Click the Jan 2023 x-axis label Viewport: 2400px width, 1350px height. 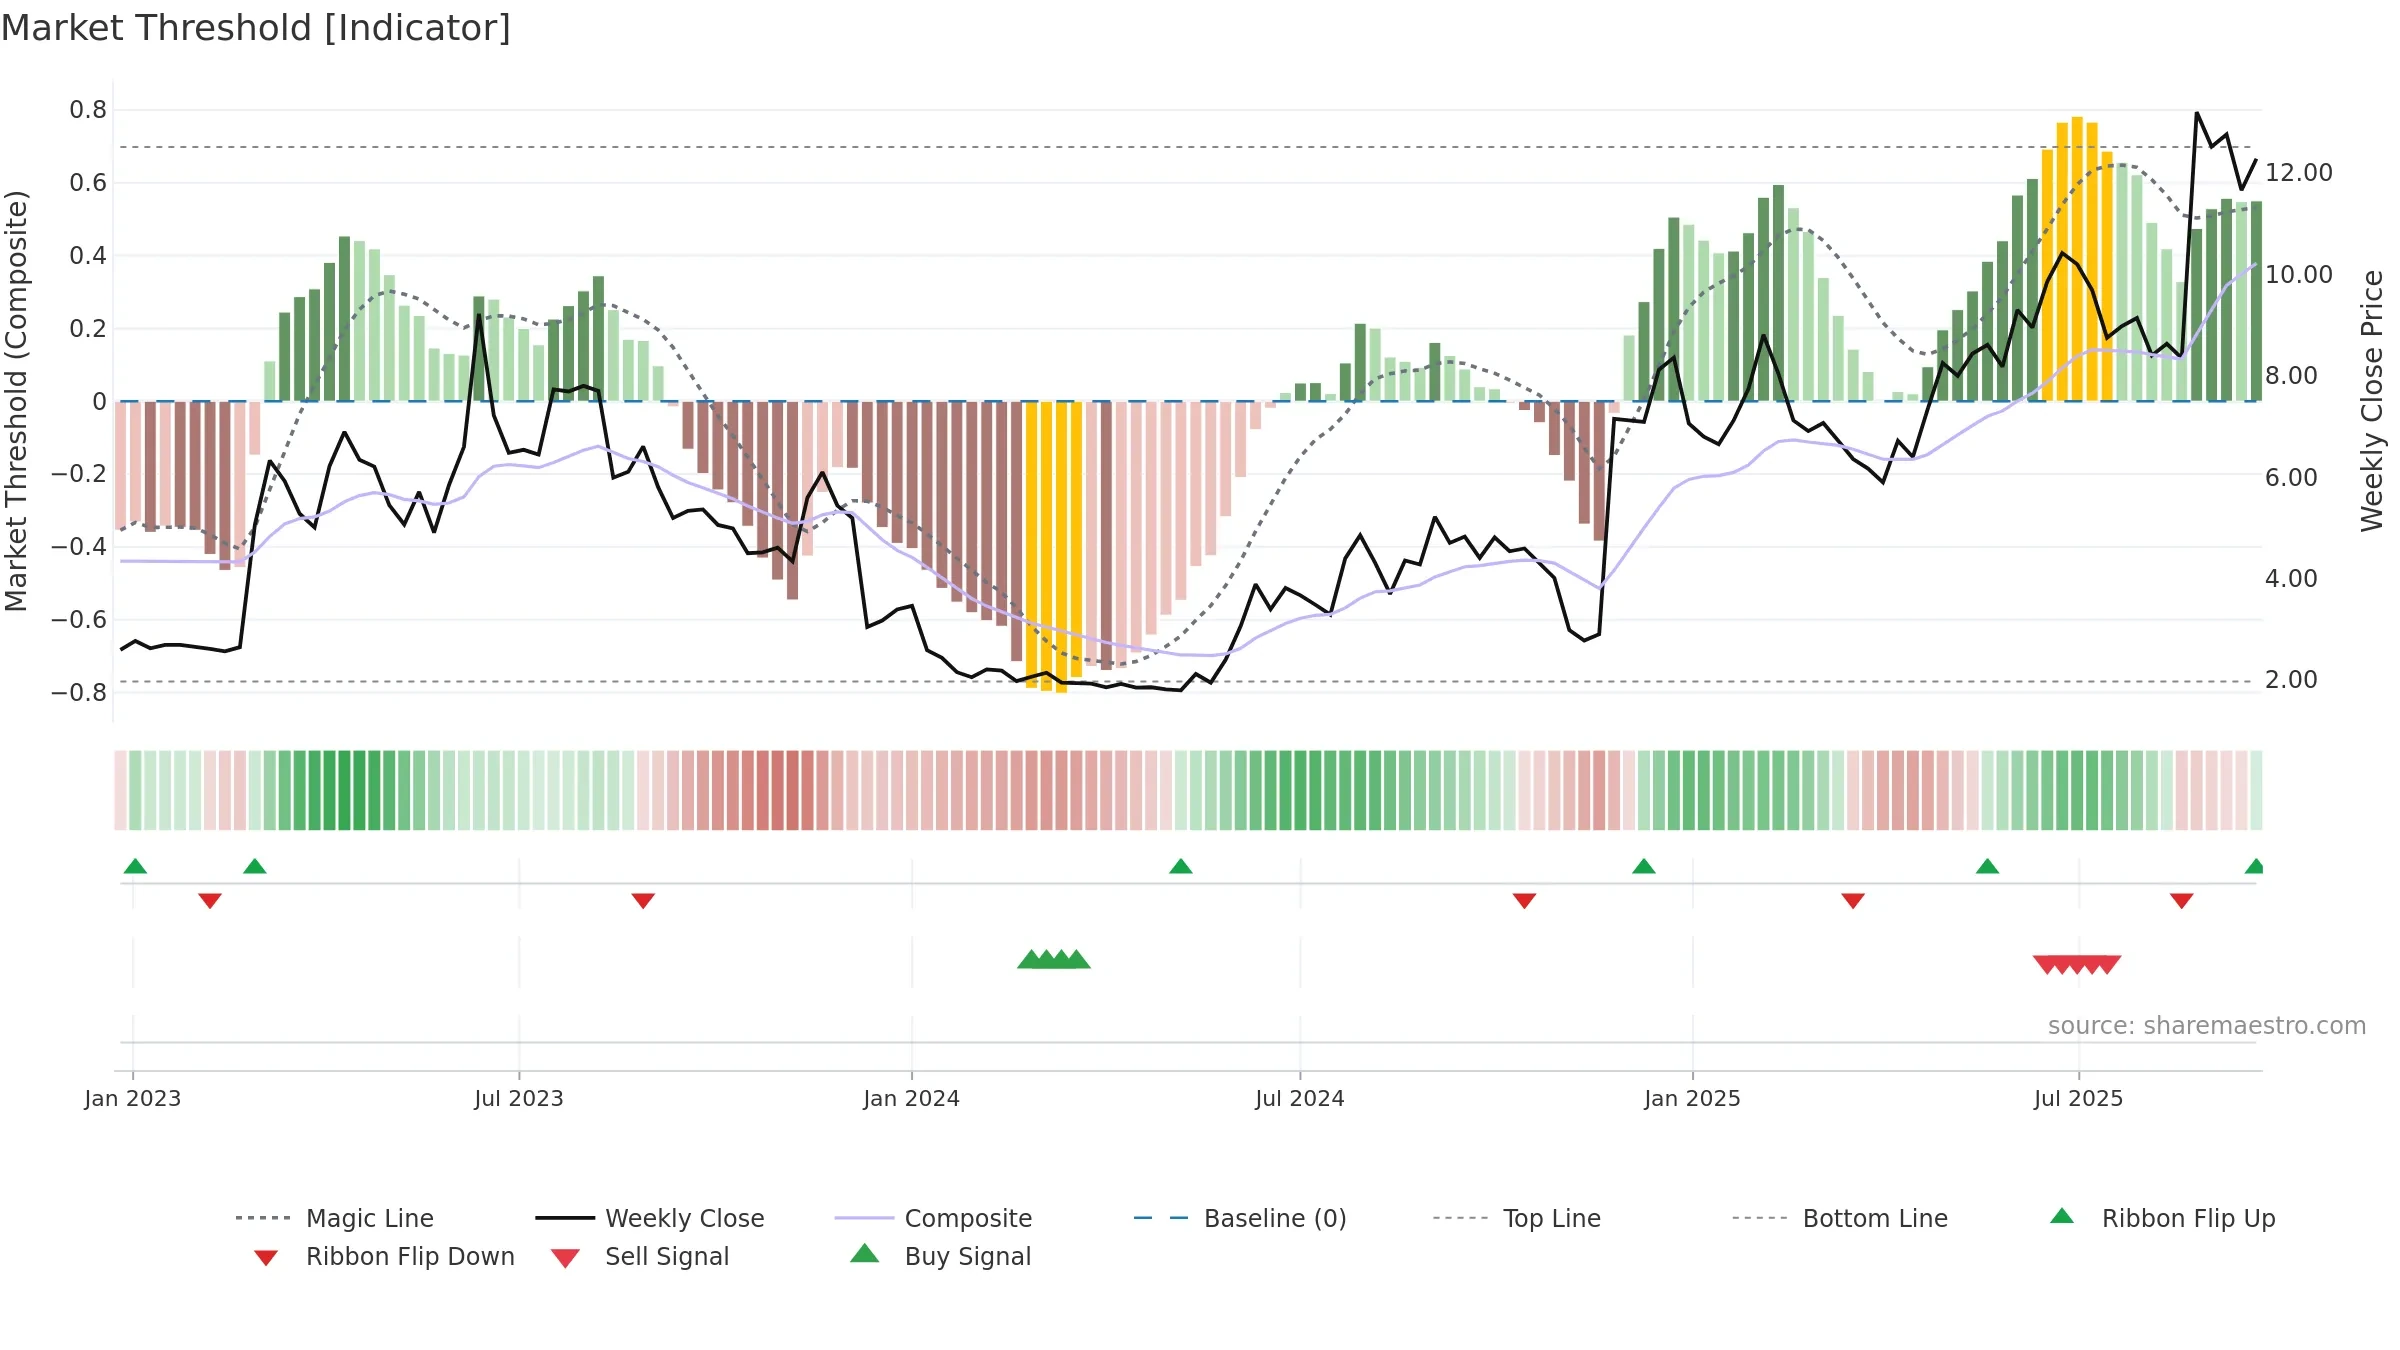click(x=133, y=1099)
